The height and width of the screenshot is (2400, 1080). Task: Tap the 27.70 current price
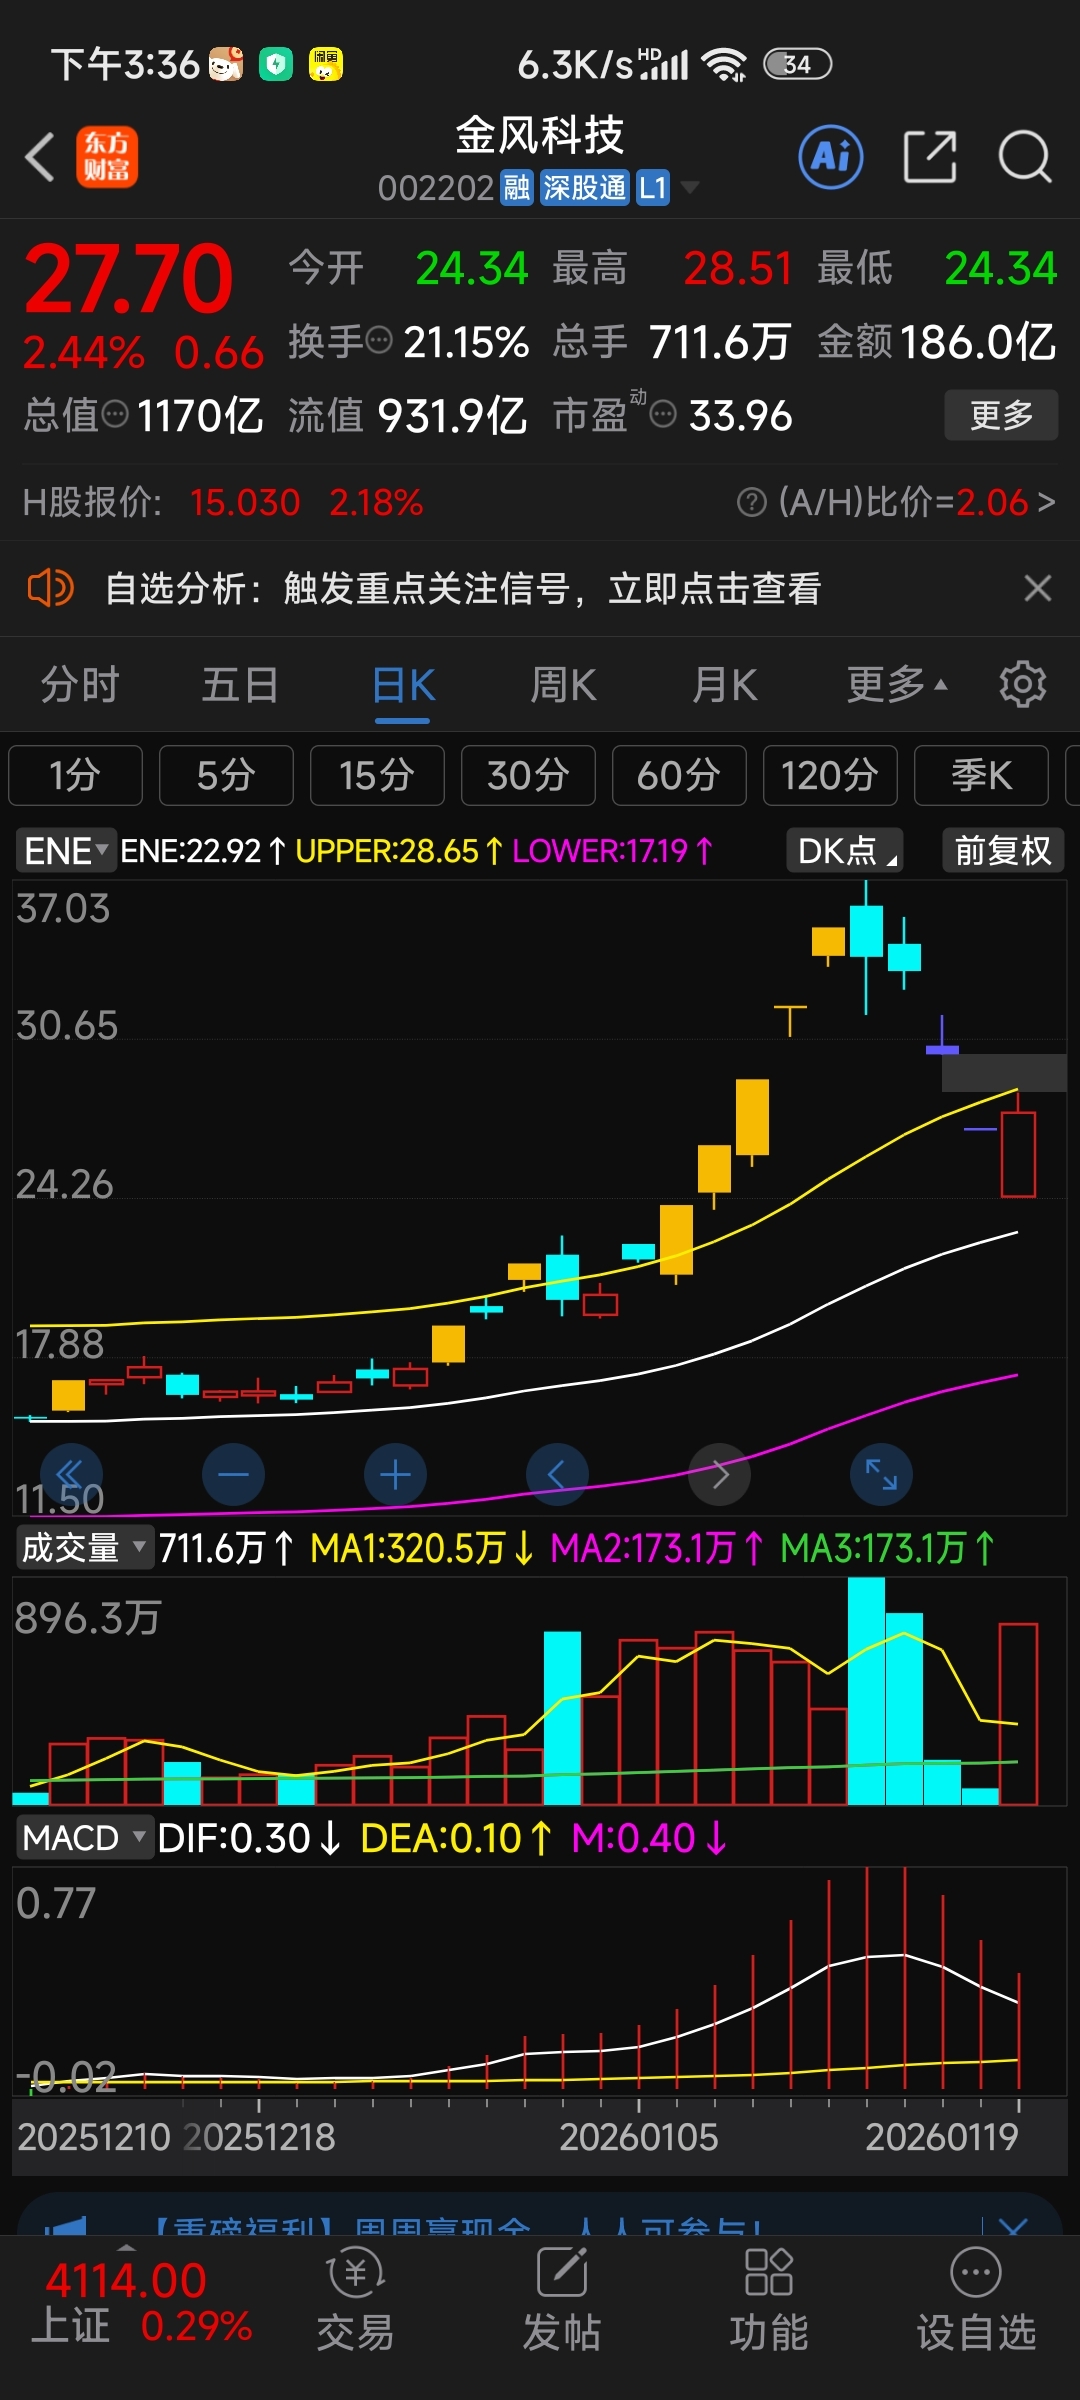pos(129,279)
